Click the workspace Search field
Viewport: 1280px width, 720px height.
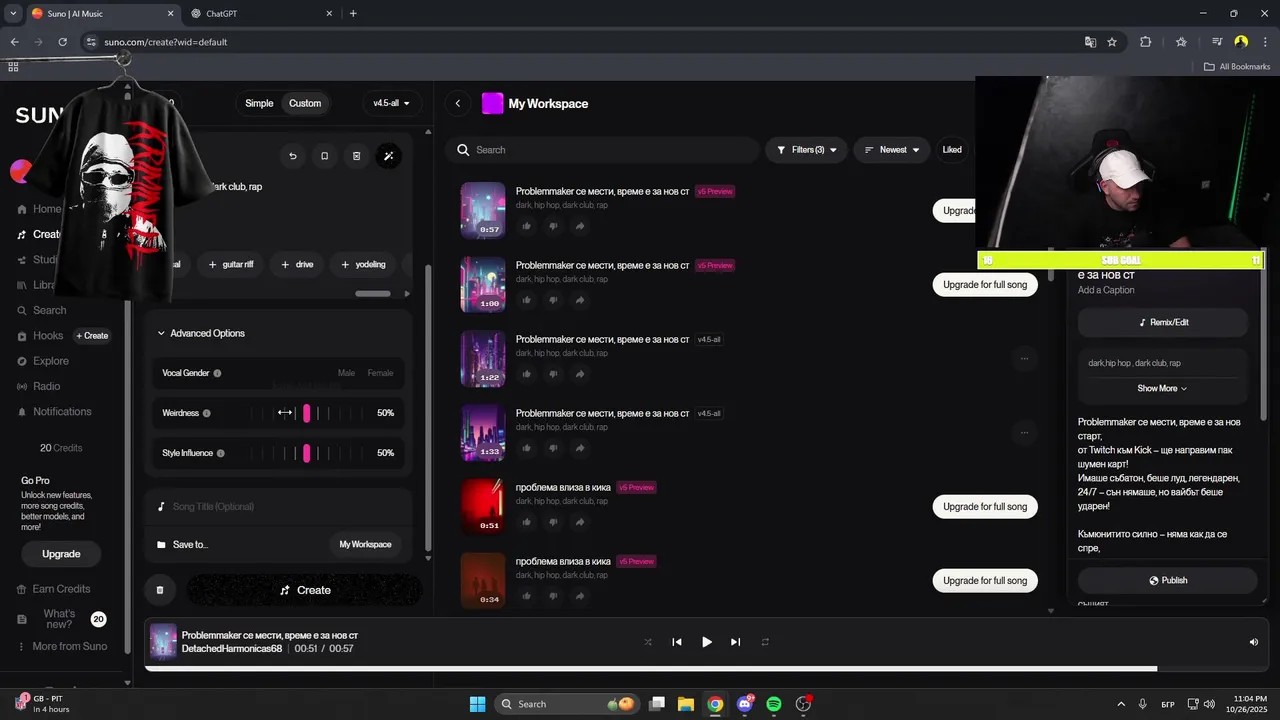[x=602, y=150]
